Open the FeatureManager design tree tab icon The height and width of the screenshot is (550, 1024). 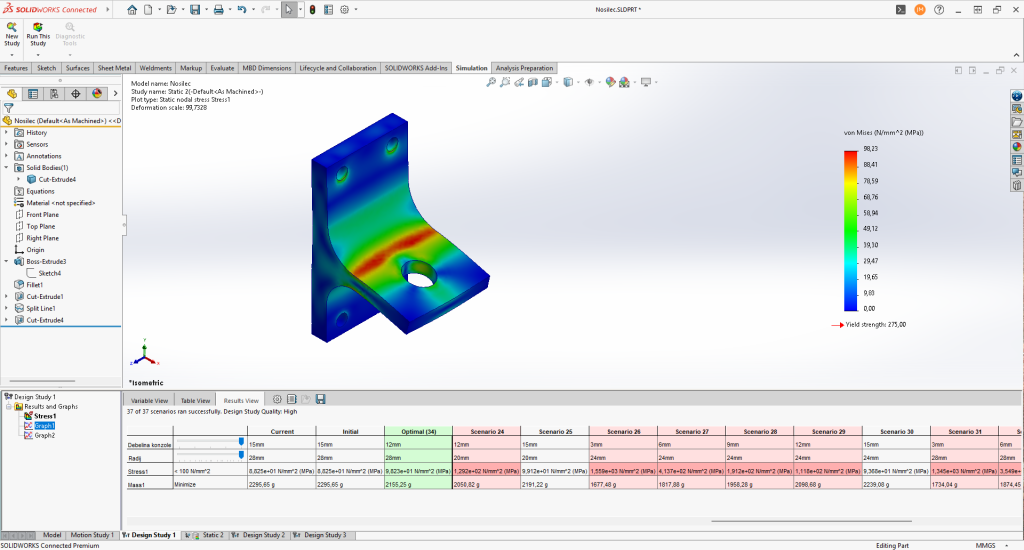pyautogui.click(x=12, y=93)
